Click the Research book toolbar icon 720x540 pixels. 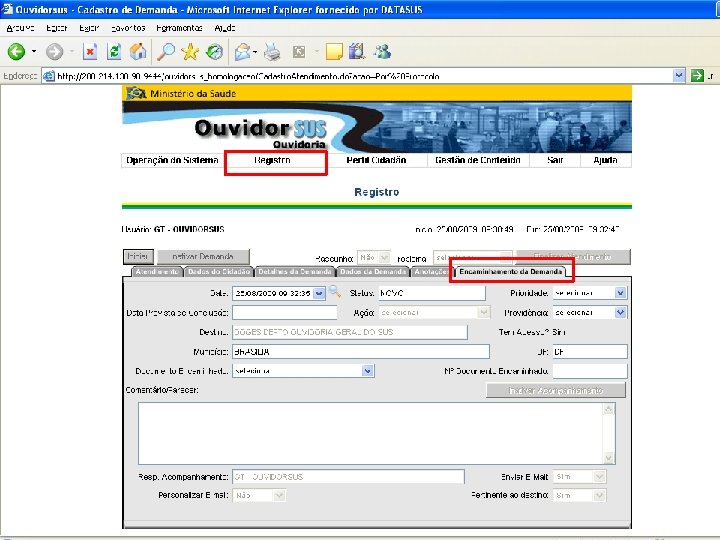pos(357,51)
